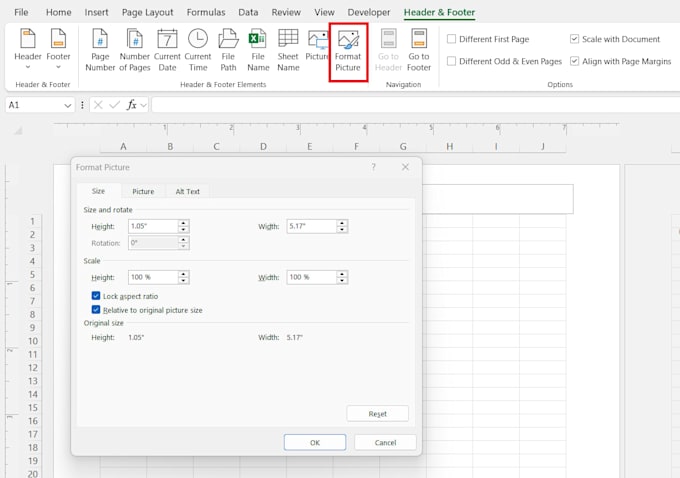Click the Insert Function fx icon
Viewport: 680px width, 478px height.
tap(131, 105)
